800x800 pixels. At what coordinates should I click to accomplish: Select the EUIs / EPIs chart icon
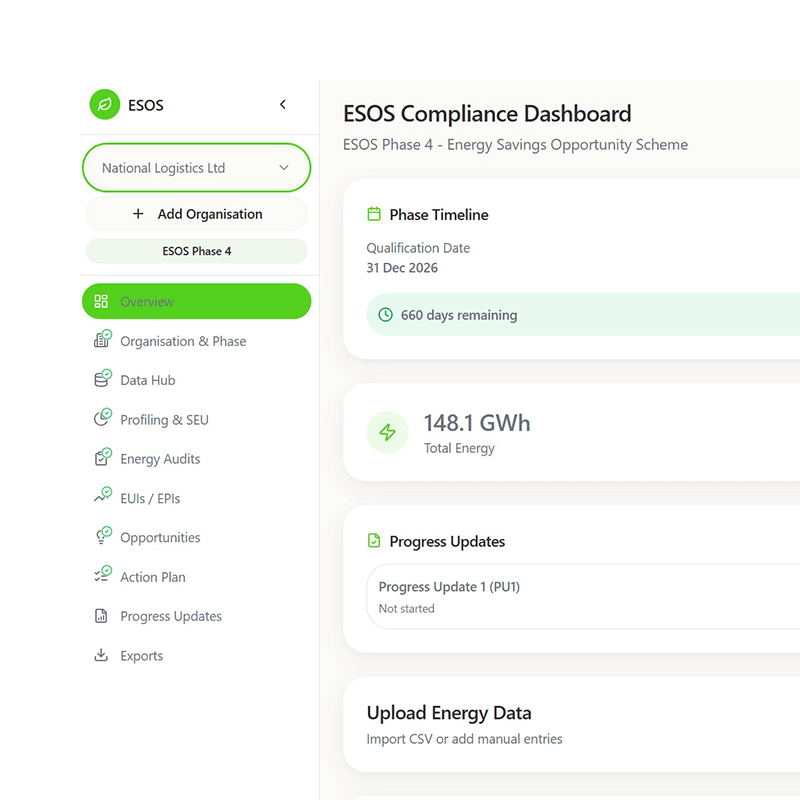103,497
